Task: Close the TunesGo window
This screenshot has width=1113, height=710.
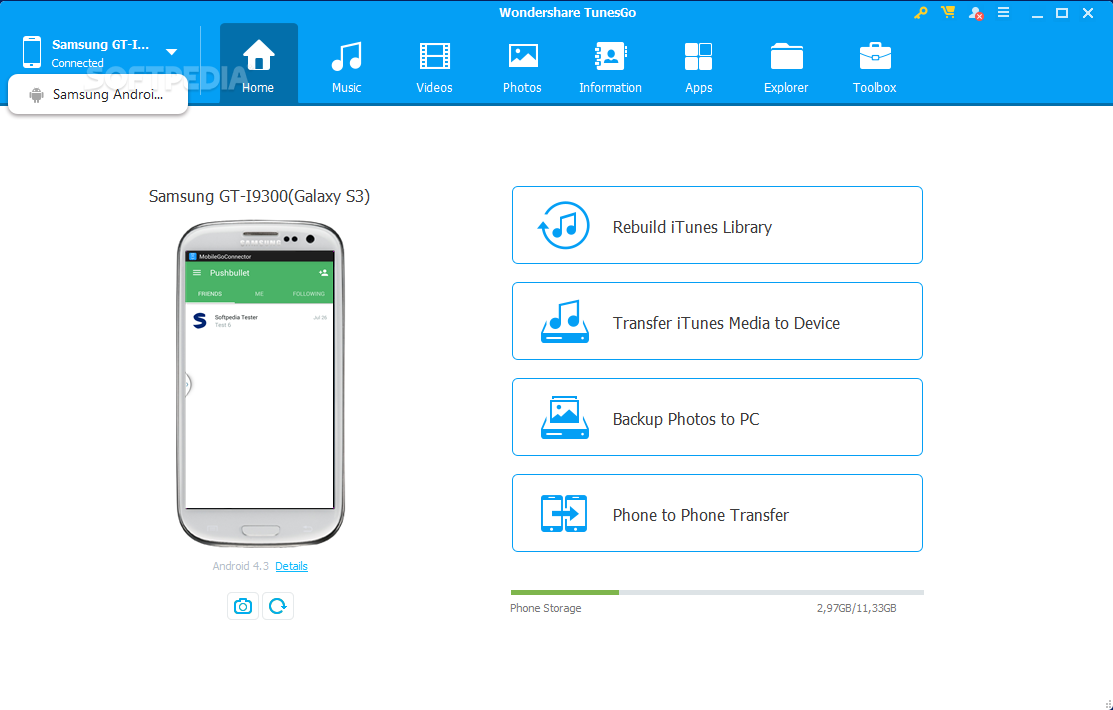Action: pyautogui.click(x=1087, y=13)
